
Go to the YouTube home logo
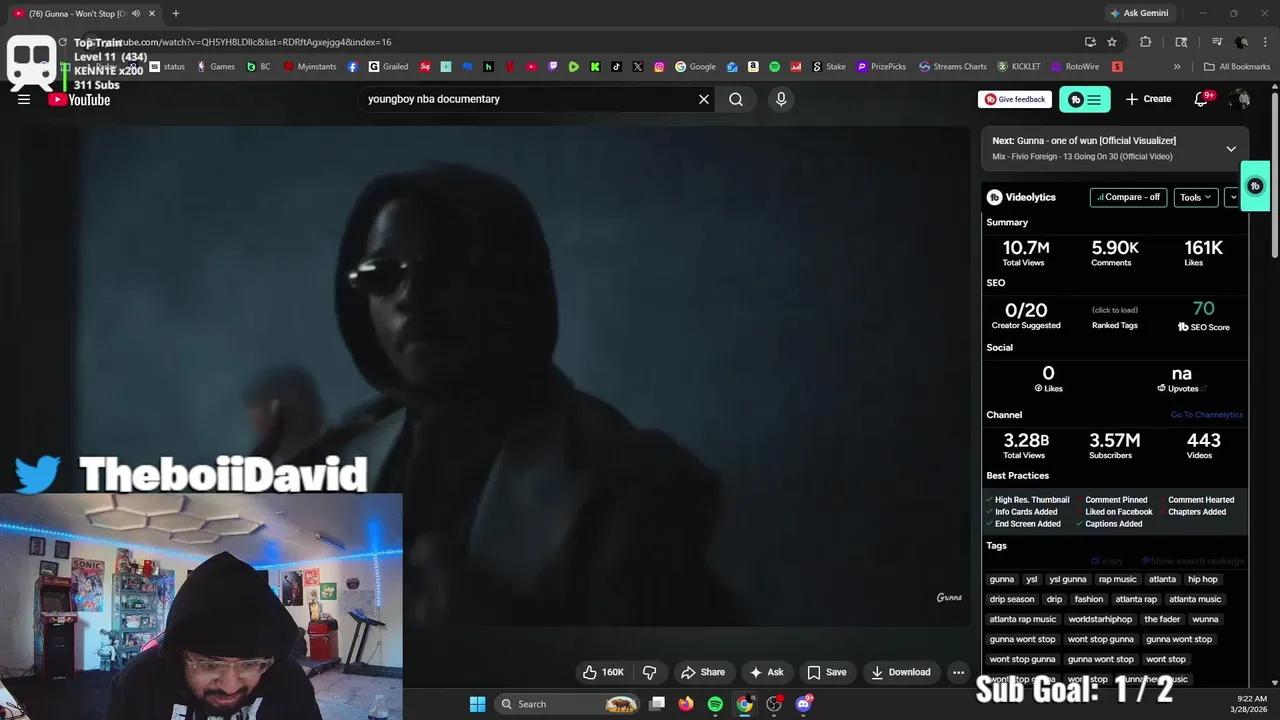click(80, 99)
